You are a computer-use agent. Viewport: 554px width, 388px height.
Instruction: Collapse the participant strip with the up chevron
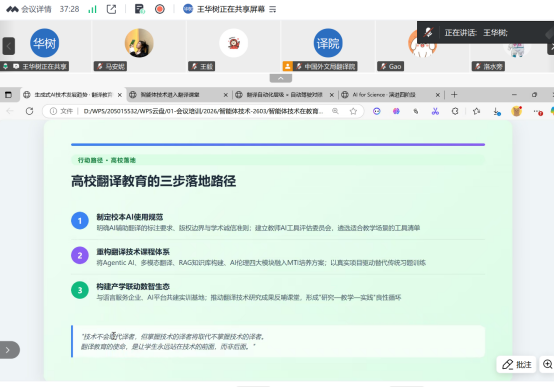coord(281,78)
